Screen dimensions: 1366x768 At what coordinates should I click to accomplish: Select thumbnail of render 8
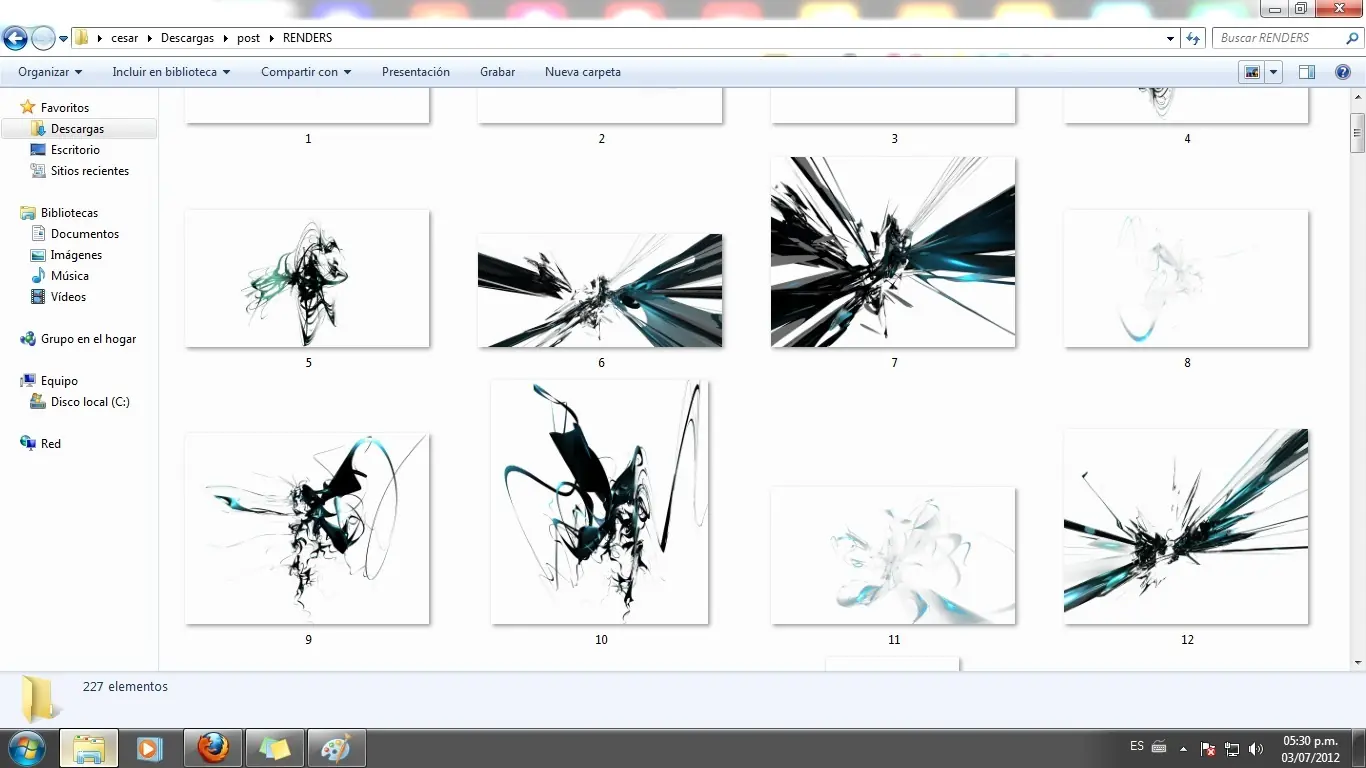click(1186, 278)
